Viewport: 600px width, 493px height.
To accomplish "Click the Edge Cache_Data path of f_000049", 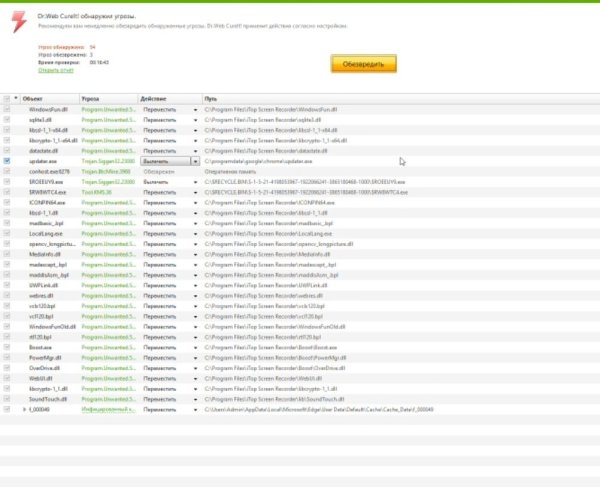I will pyautogui.click(x=319, y=410).
